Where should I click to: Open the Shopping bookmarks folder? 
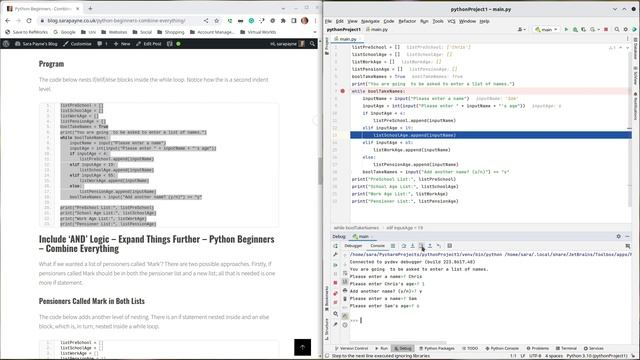pos(171,32)
